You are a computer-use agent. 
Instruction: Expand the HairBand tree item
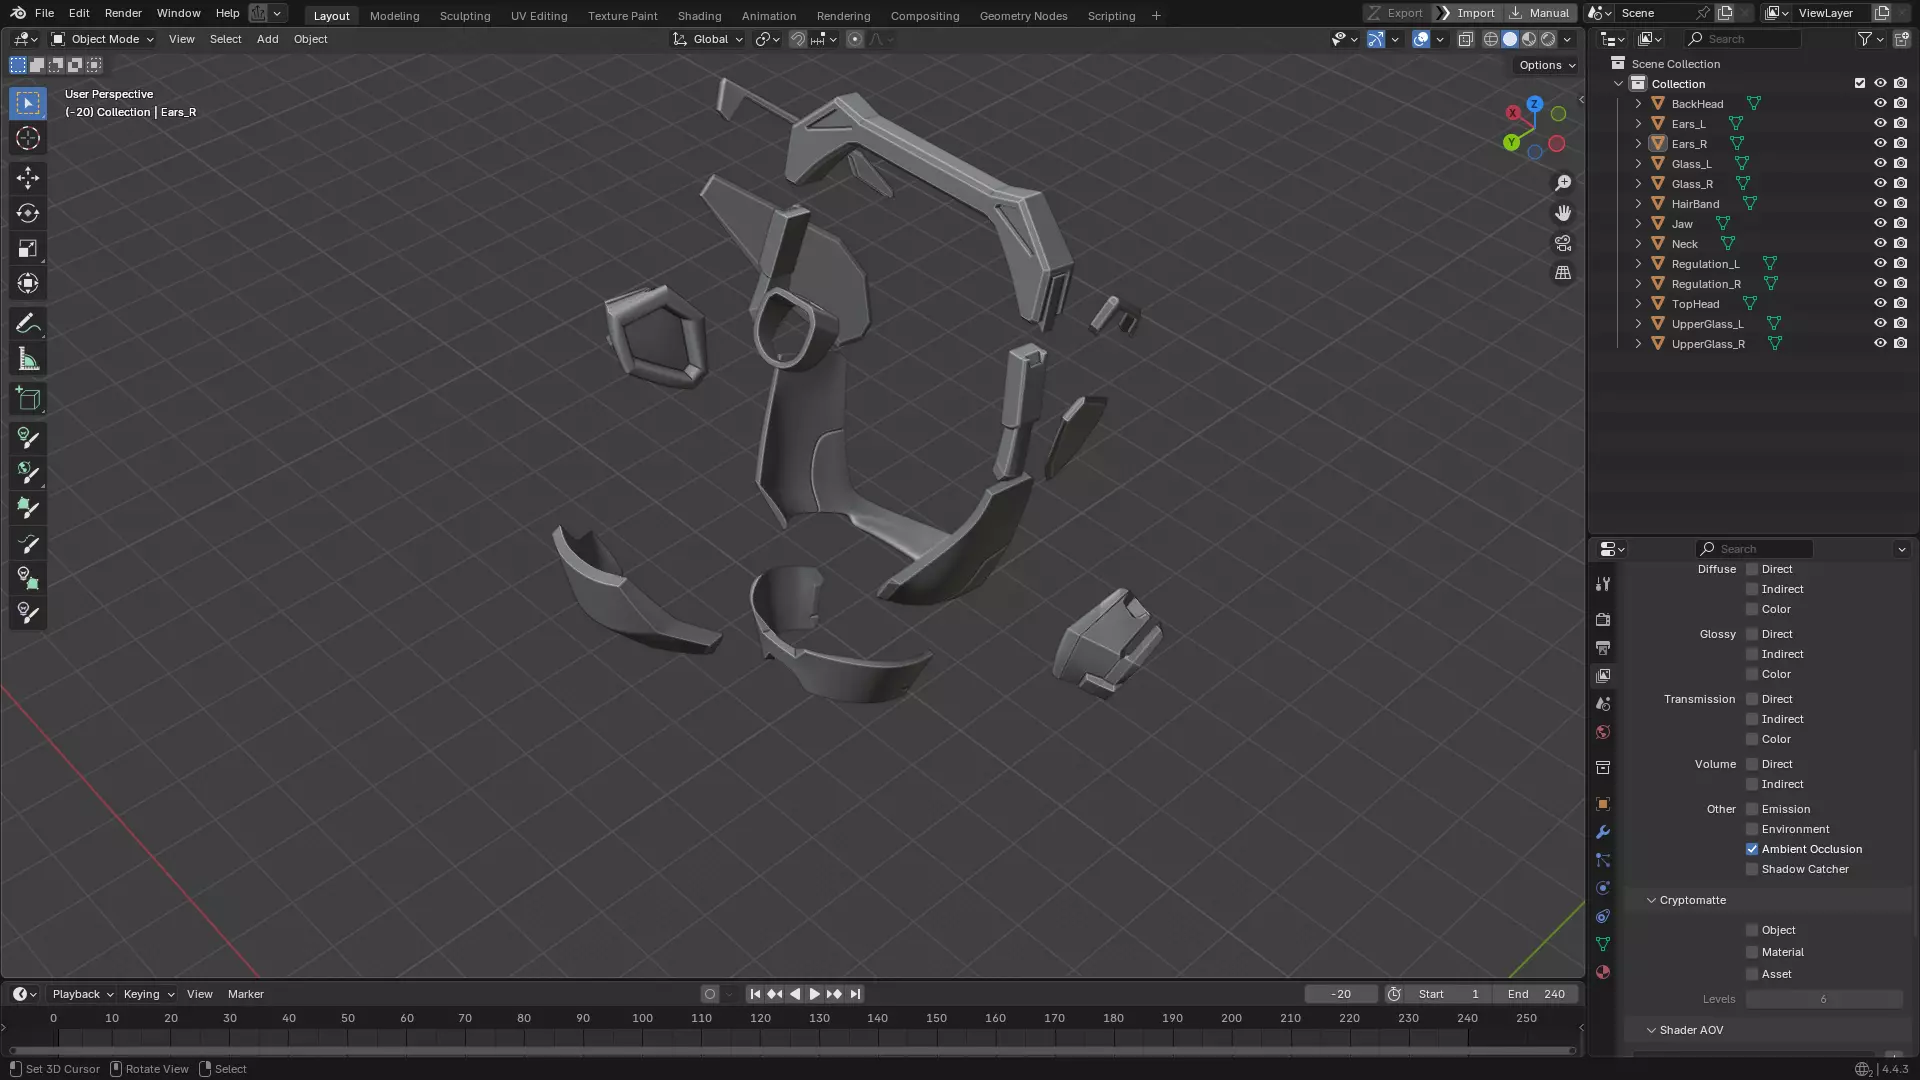1638,203
